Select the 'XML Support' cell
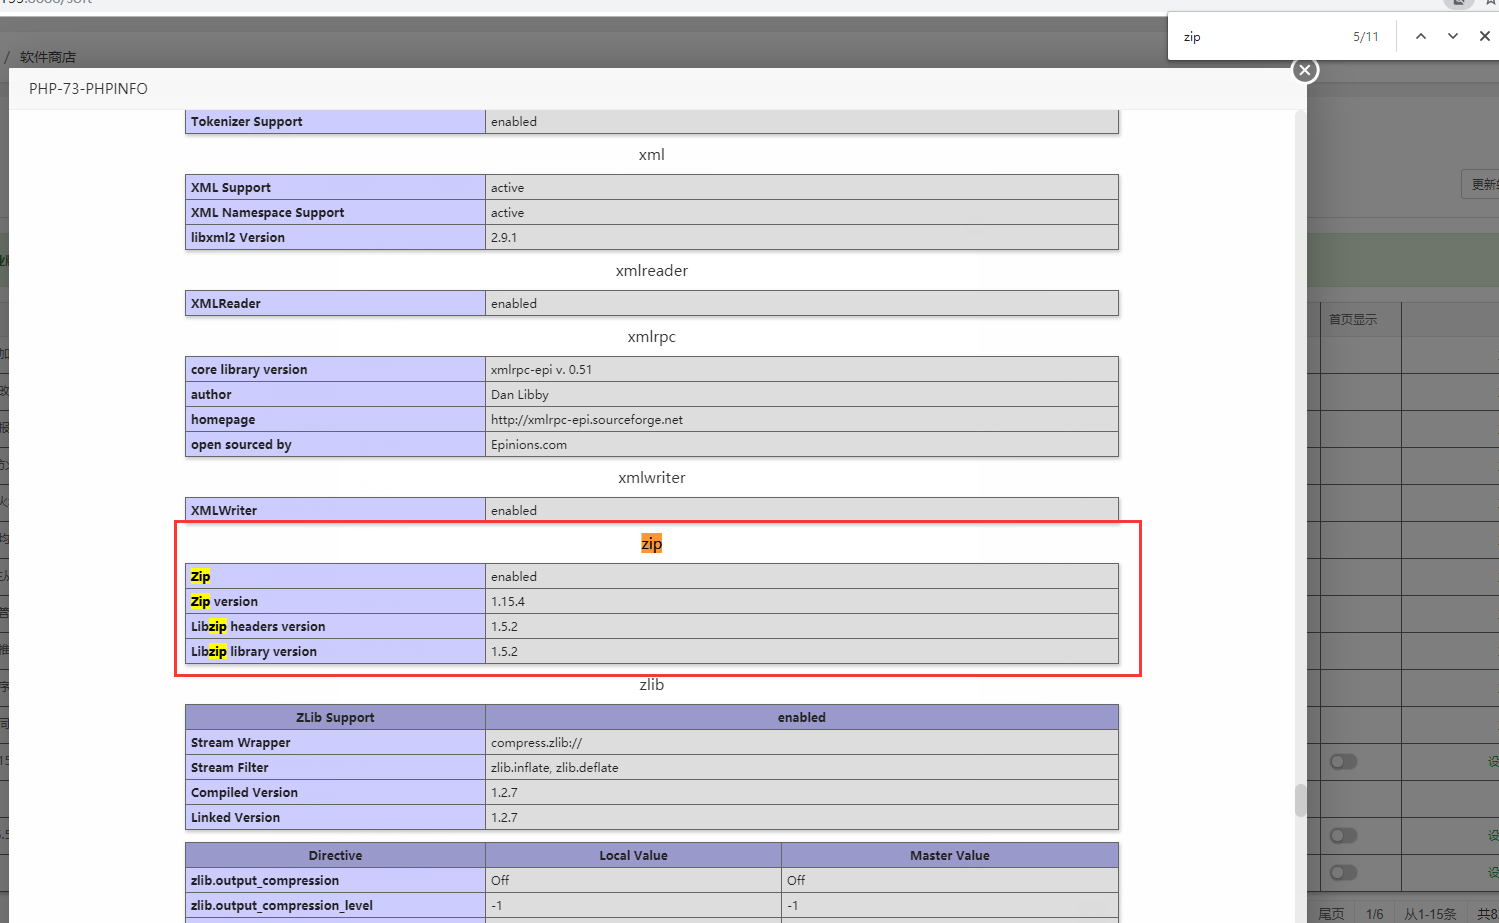The width and height of the screenshot is (1499, 923). tap(335, 188)
